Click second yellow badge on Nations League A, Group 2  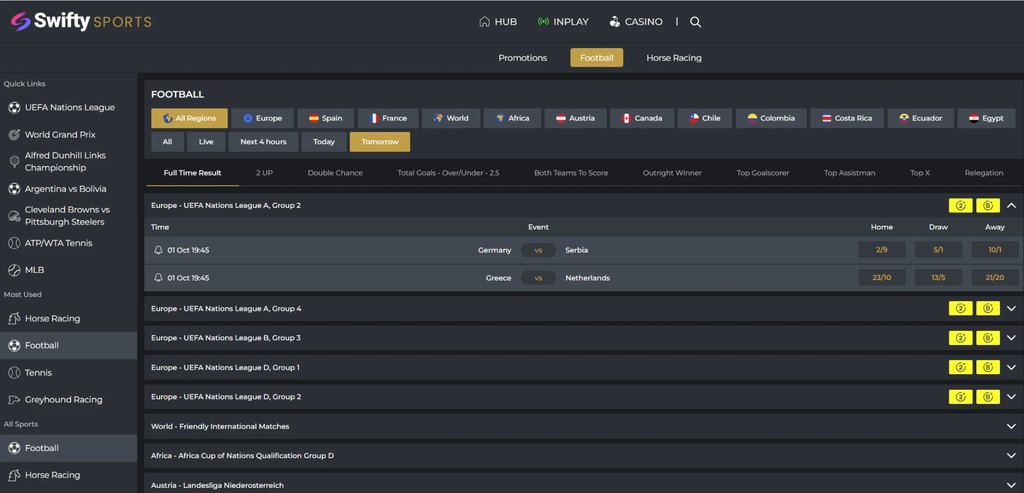[988, 206]
